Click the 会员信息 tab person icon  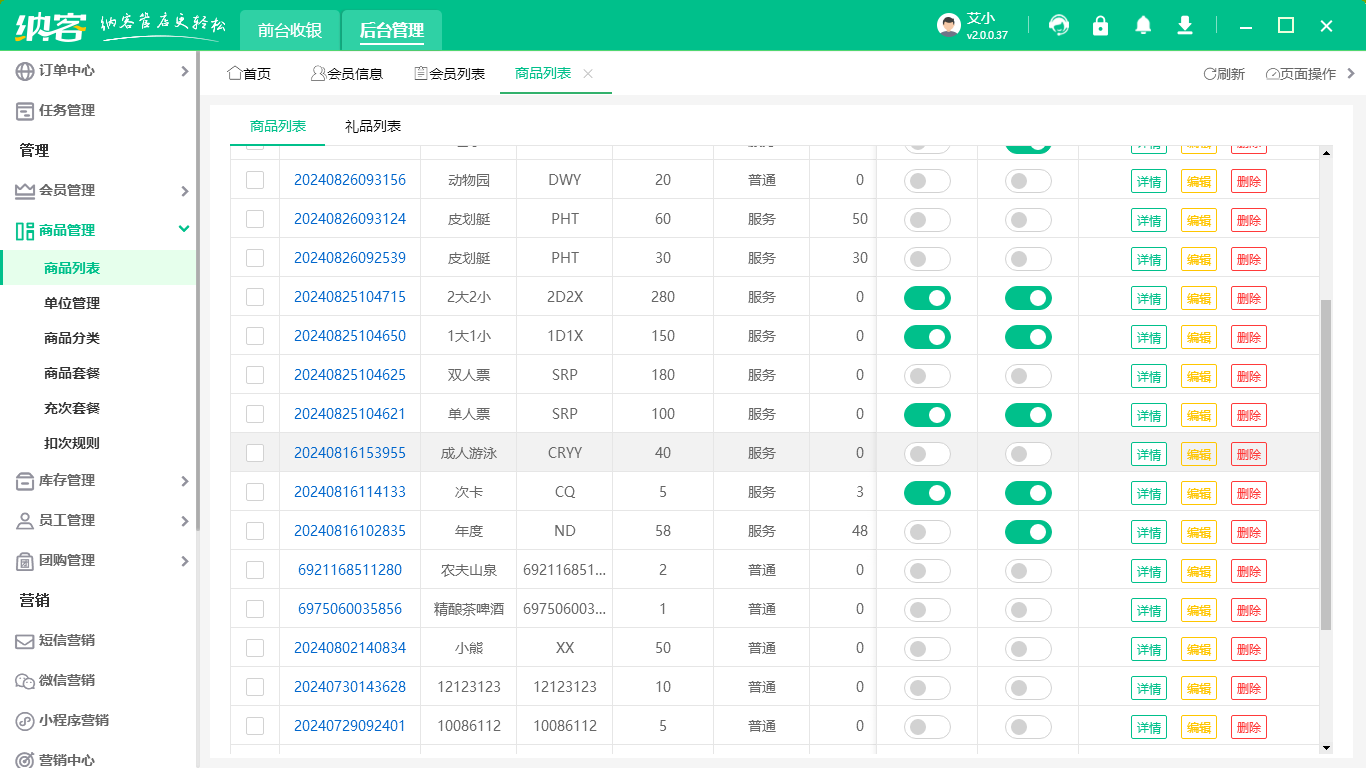click(318, 73)
